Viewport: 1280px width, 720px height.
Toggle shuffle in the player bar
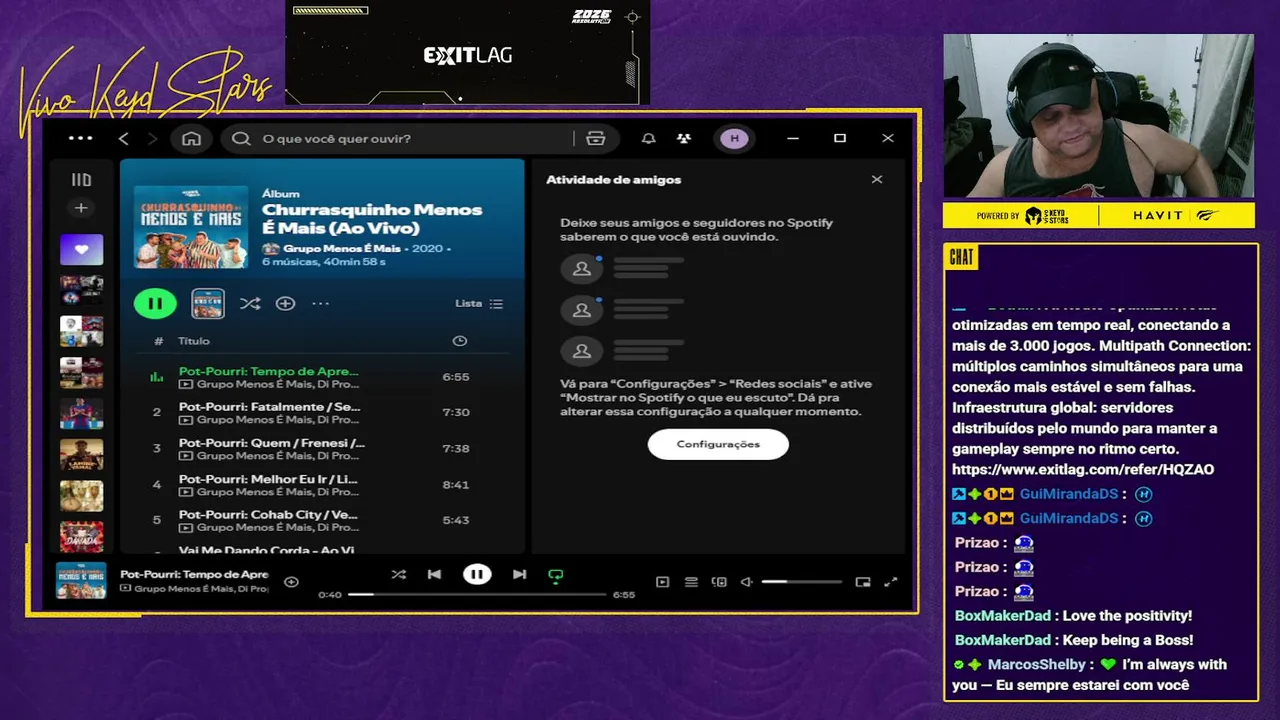(x=398, y=574)
